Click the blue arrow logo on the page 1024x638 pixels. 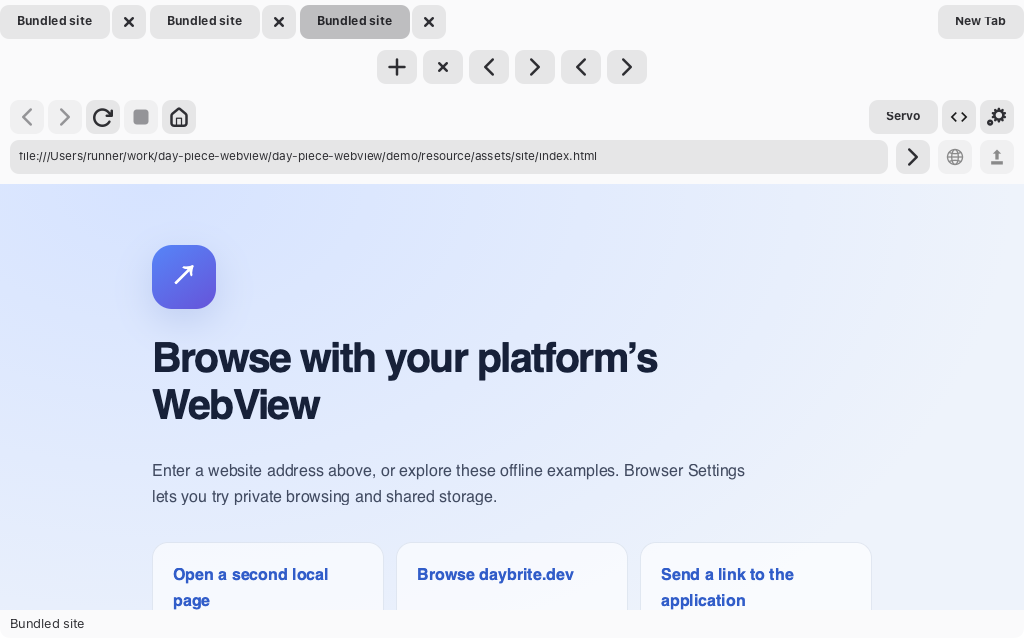tap(184, 277)
